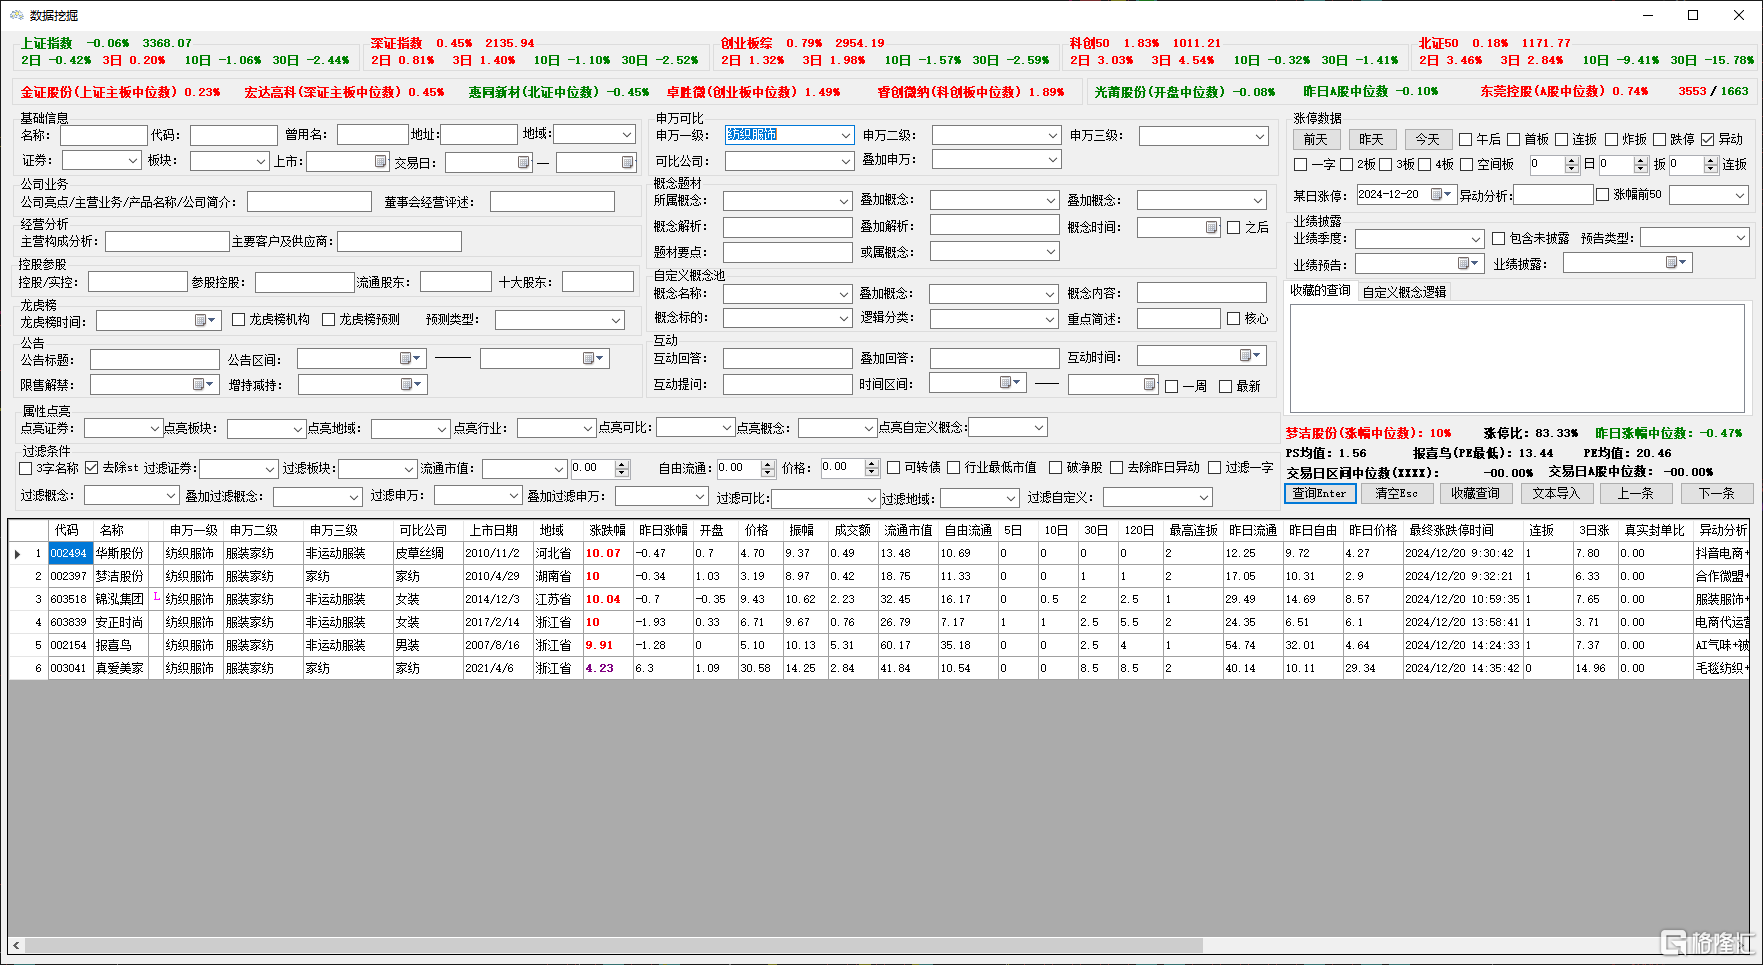Viewport: 1763px width, 965px height.
Task: Switch to the 收藏的查询 tab
Action: pyautogui.click(x=1320, y=291)
